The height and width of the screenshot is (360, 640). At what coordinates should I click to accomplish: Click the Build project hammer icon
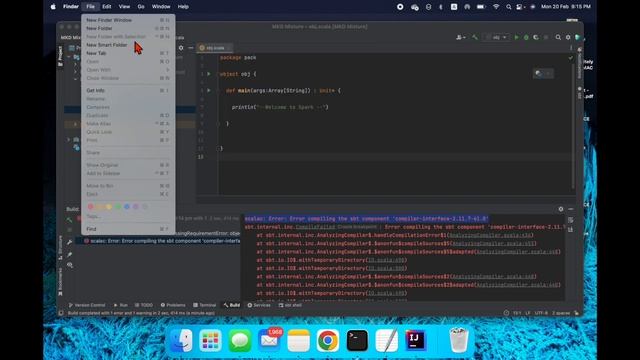point(475,37)
